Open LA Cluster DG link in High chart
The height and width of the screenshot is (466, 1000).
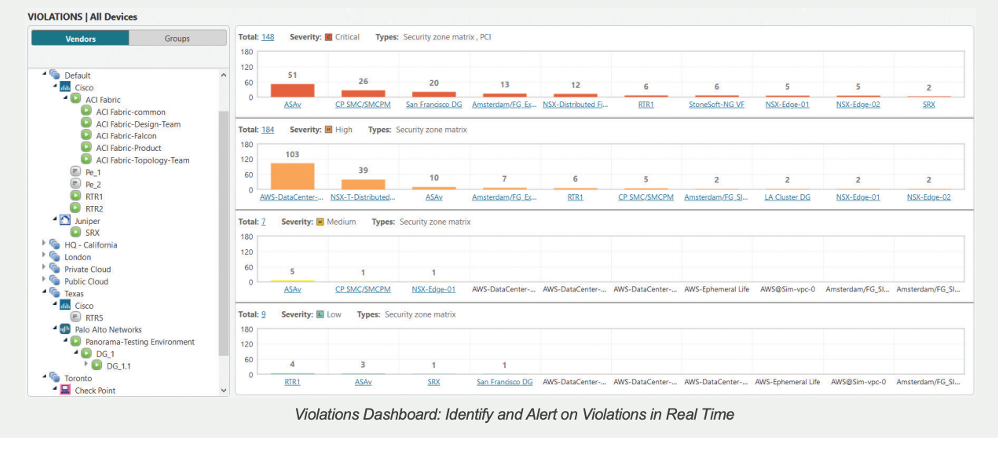(788, 197)
